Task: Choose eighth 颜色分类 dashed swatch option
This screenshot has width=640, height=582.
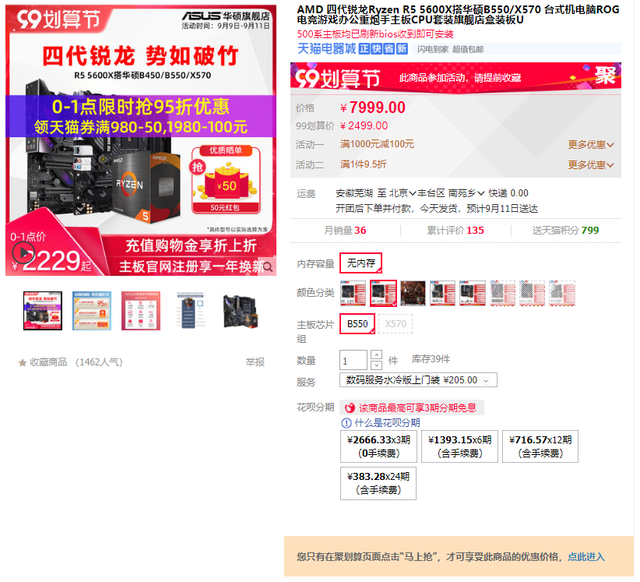Action: coord(562,293)
